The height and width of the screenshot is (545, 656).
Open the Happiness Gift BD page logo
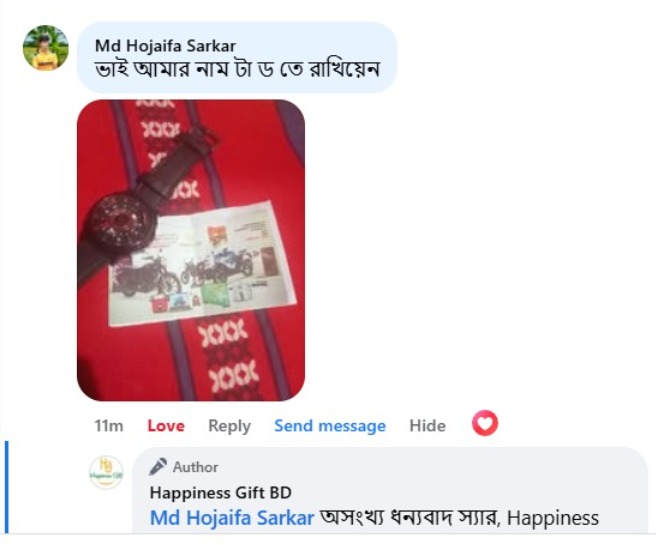pos(106,472)
